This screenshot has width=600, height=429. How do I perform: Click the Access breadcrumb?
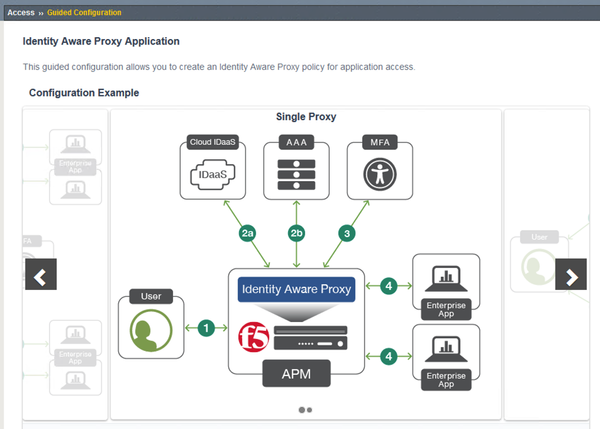tap(21, 13)
